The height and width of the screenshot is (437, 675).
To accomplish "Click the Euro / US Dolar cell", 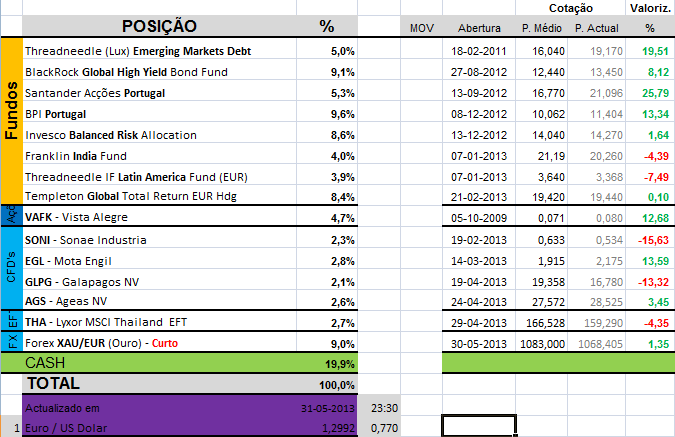I will click(159, 428).
